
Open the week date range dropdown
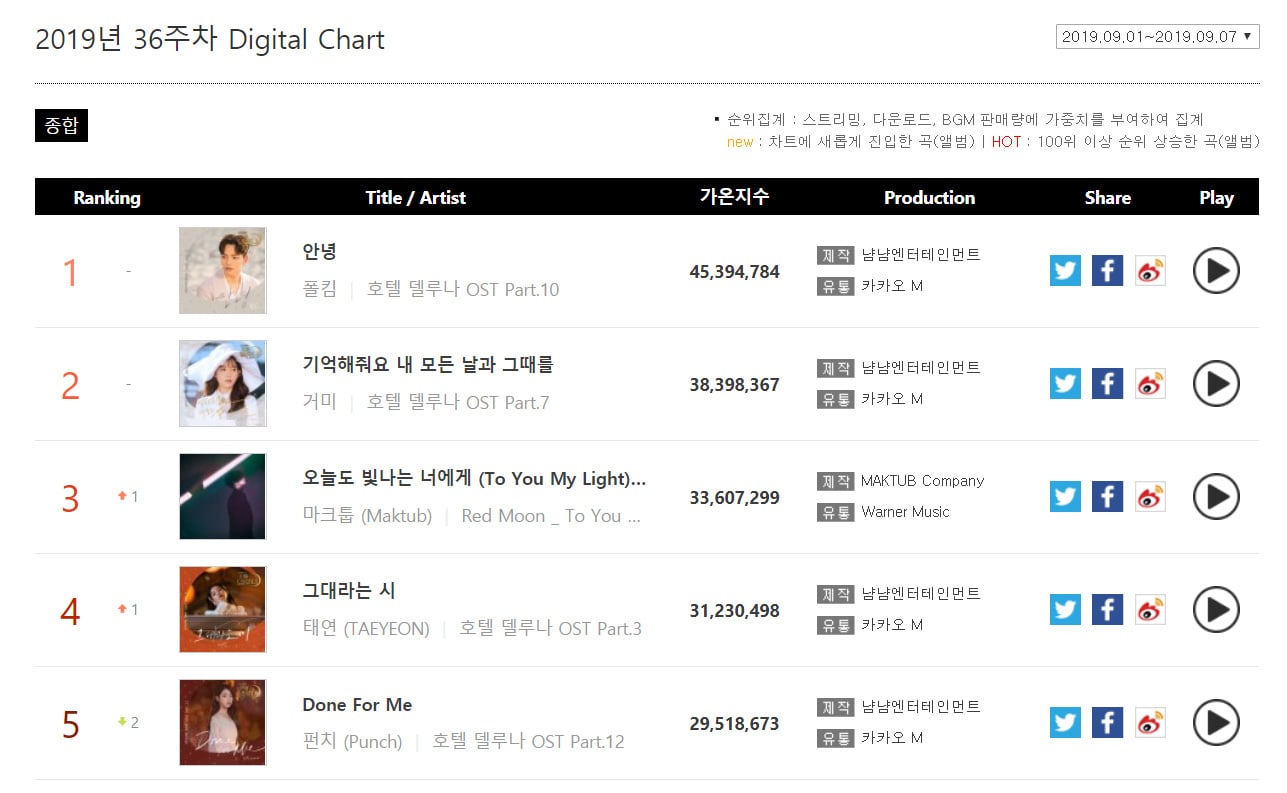pos(1157,37)
